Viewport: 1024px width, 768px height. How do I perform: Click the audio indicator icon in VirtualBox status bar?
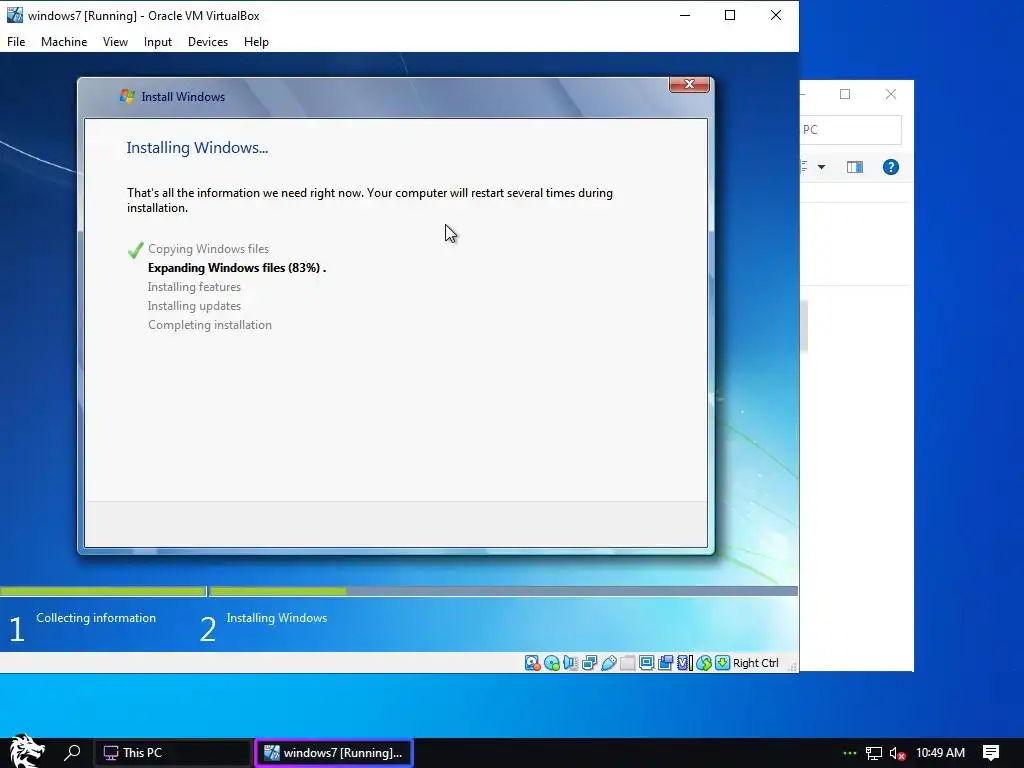571,663
